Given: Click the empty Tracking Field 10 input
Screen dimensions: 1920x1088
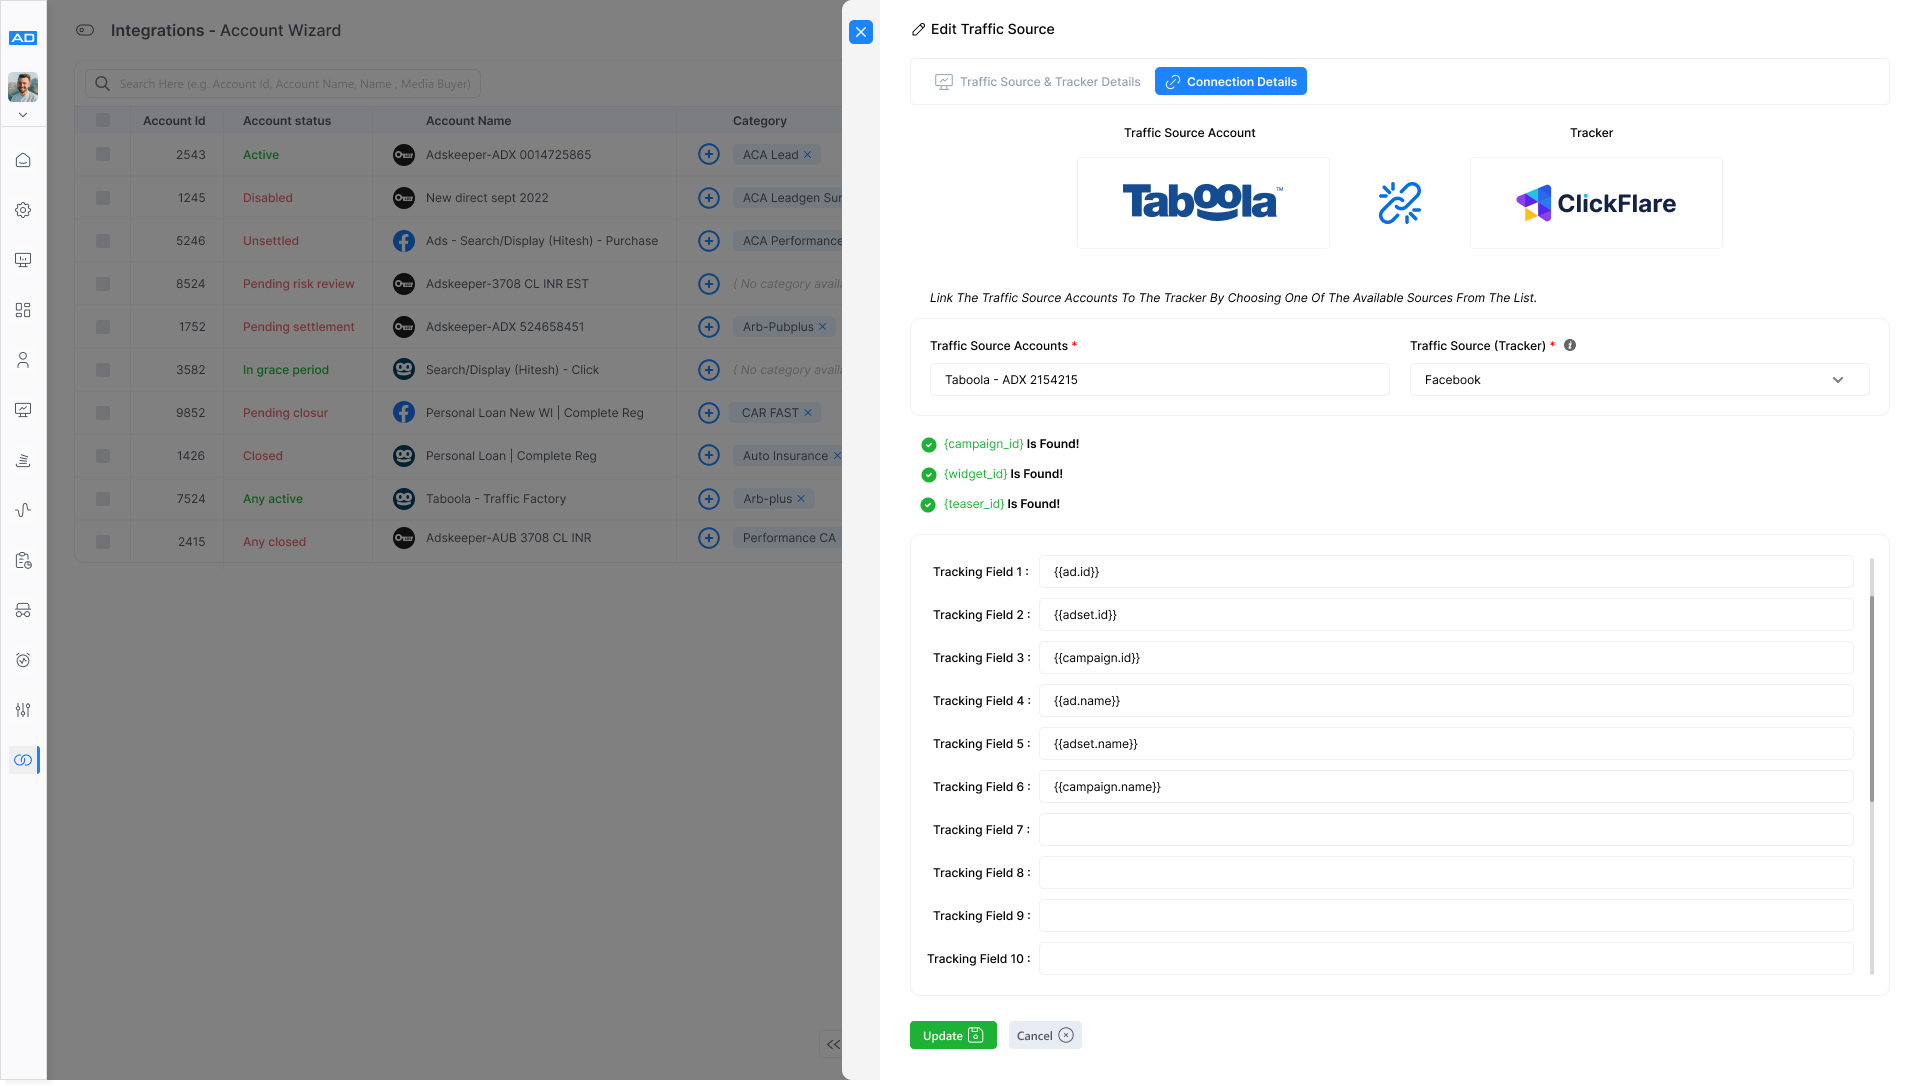Looking at the screenshot, I should 1446,959.
